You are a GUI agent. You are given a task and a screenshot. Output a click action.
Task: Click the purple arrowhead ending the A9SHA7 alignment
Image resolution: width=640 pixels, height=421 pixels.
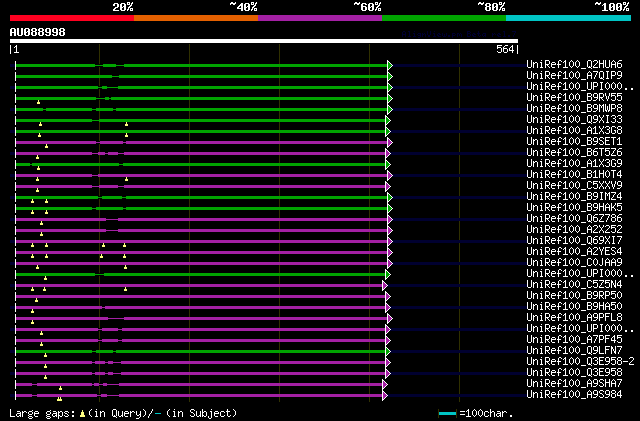coord(385,385)
